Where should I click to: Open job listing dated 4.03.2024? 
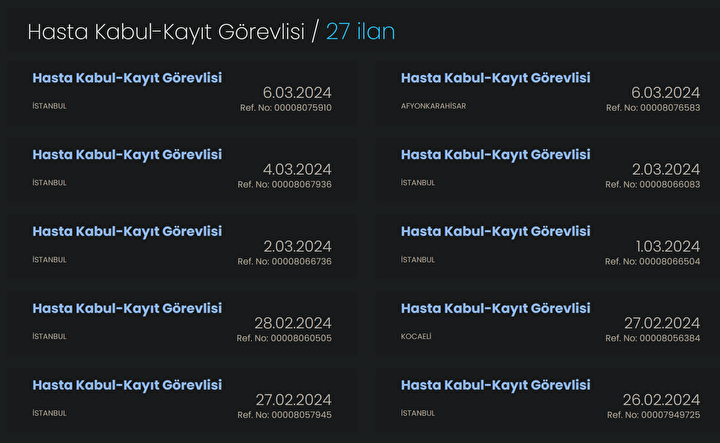(x=127, y=155)
